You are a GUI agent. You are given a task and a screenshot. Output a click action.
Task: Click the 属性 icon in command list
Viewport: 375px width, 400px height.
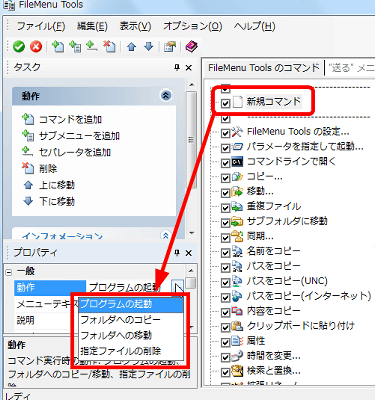coord(237,341)
